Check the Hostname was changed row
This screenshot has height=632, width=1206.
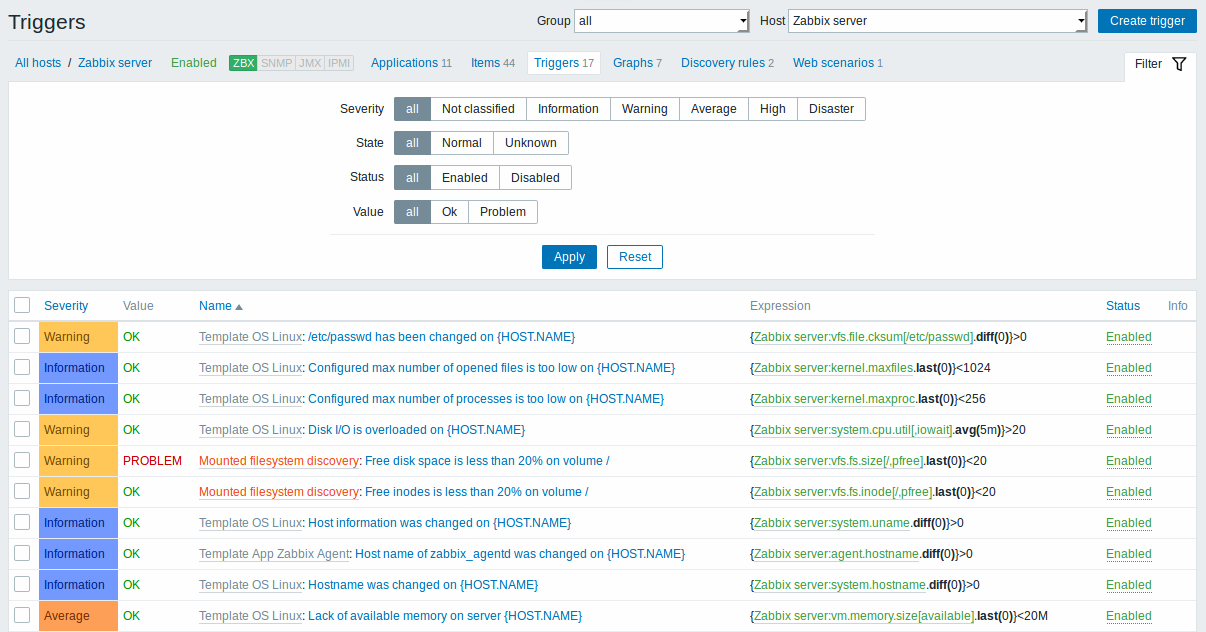click(22, 584)
